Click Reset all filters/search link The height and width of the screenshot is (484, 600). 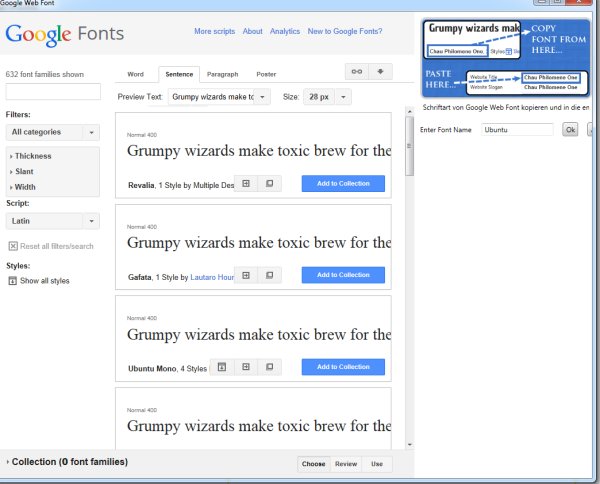[x=57, y=246]
